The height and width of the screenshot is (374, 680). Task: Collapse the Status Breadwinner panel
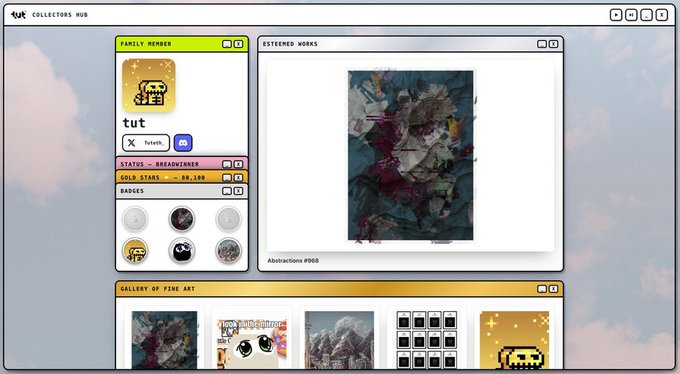click(x=227, y=164)
